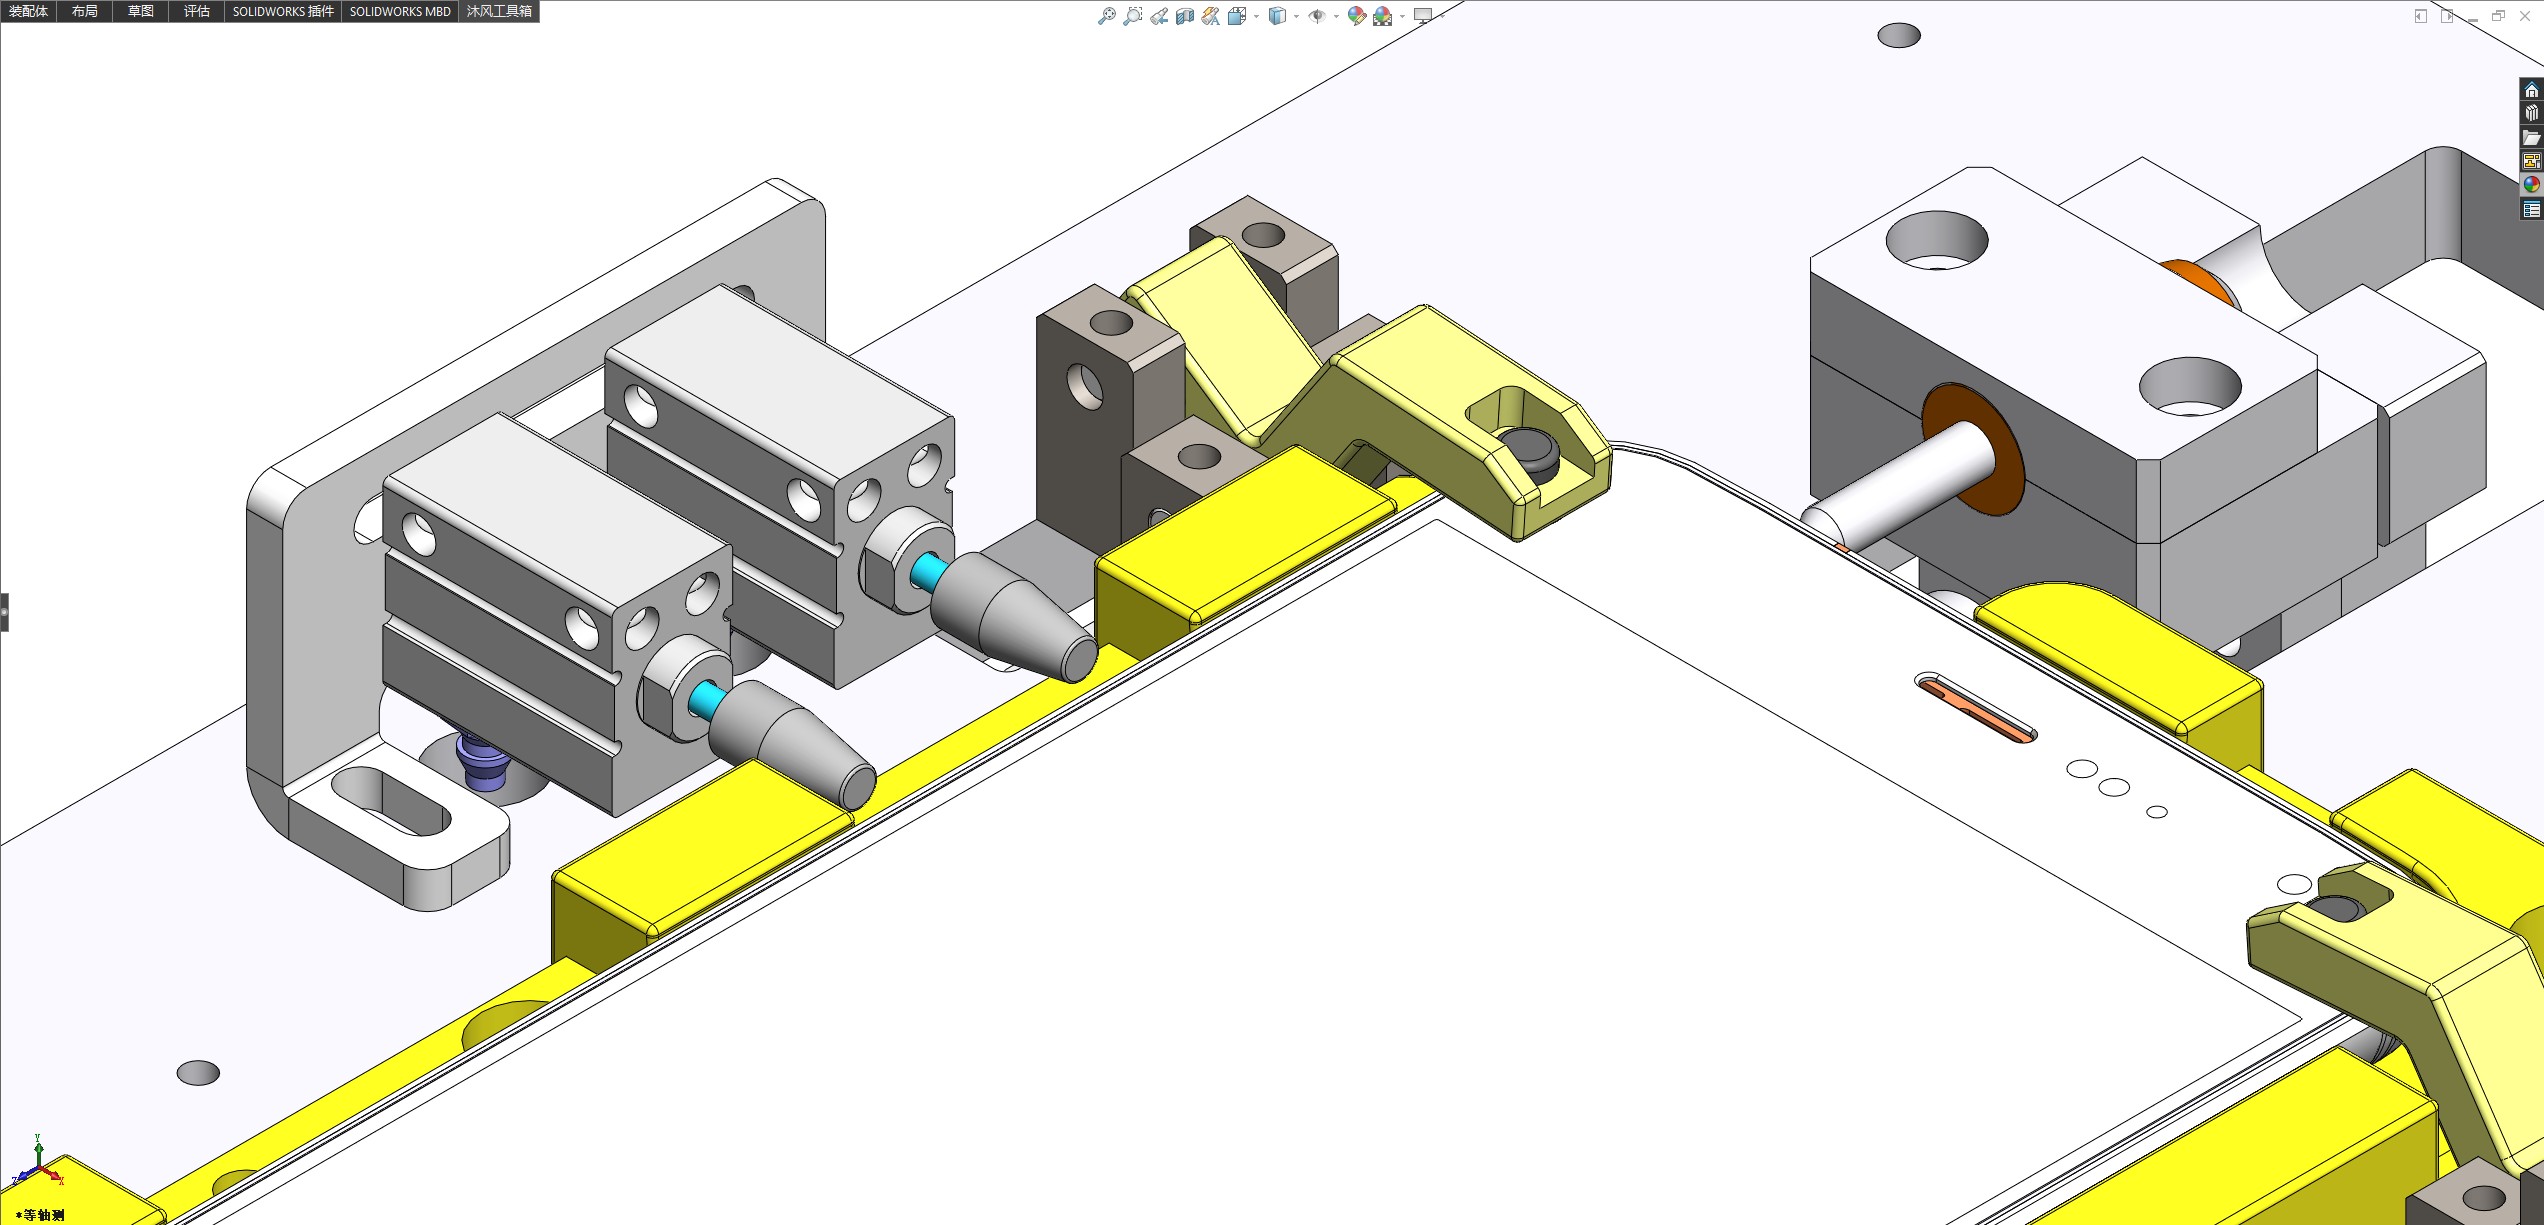
Task: Open Dynamic Annotation Views icon
Action: (1211, 16)
